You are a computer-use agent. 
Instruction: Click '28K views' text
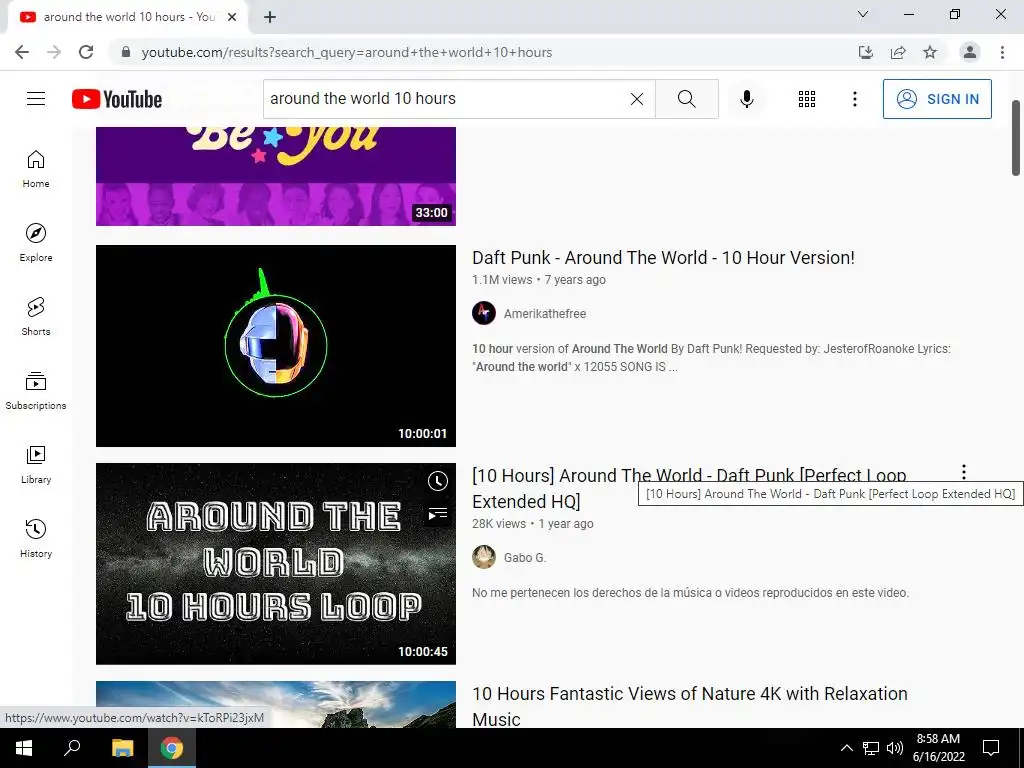pyautogui.click(x=499, y=524)
